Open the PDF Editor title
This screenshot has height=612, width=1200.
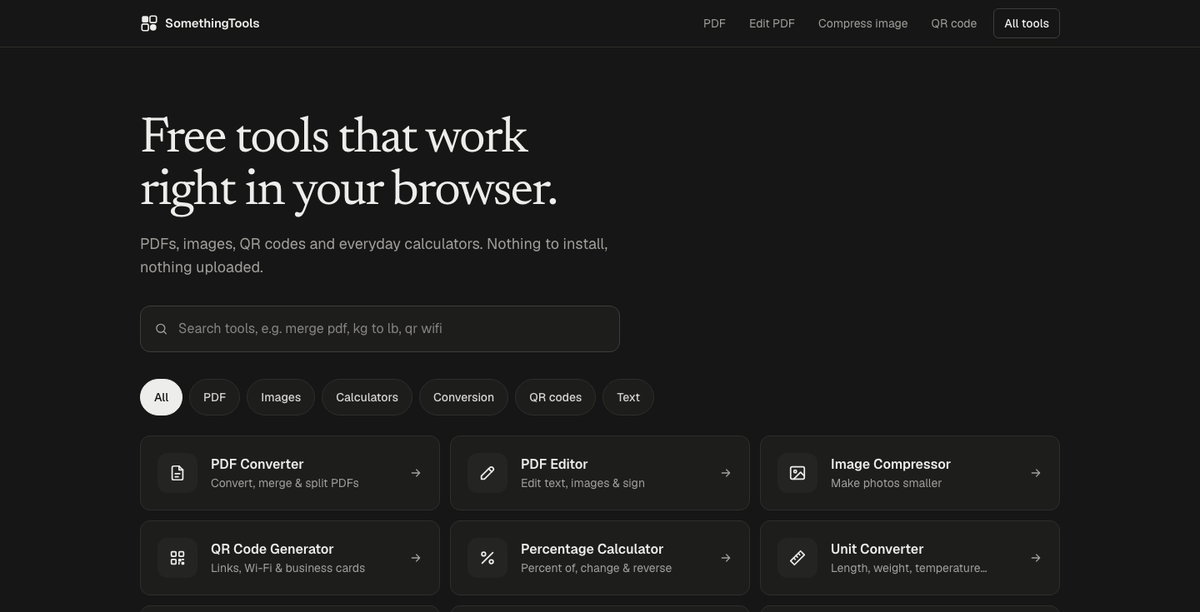554,464
